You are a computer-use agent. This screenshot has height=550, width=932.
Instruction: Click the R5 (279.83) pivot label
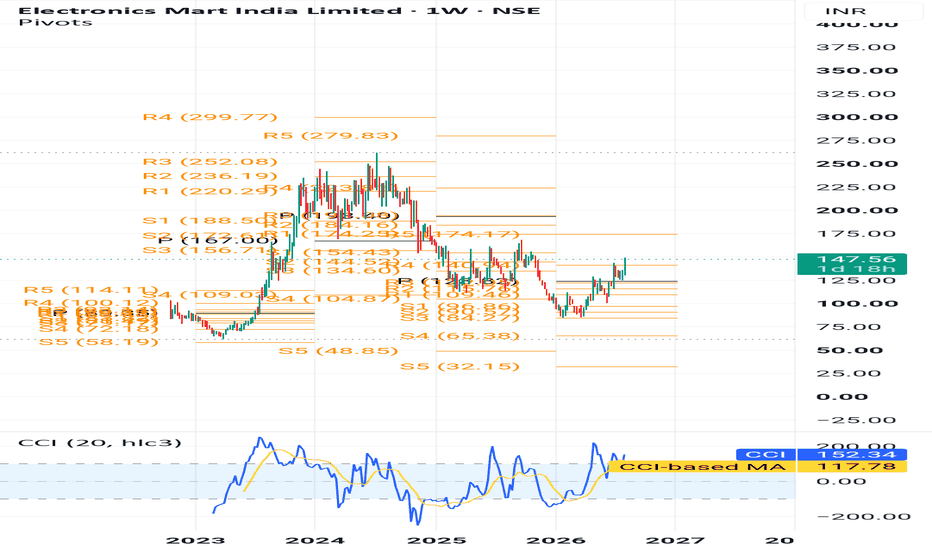tap(331, 136)
